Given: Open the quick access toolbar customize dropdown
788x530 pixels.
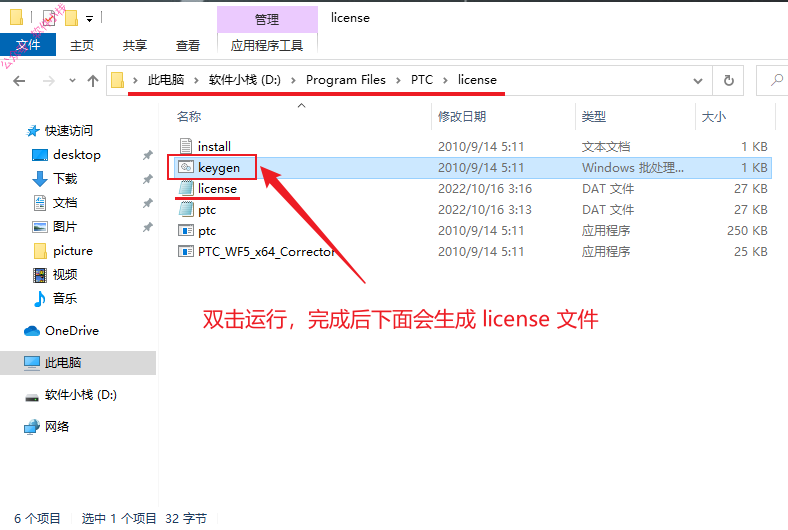Looking at the screenshot, I should [x=89, y=19].
